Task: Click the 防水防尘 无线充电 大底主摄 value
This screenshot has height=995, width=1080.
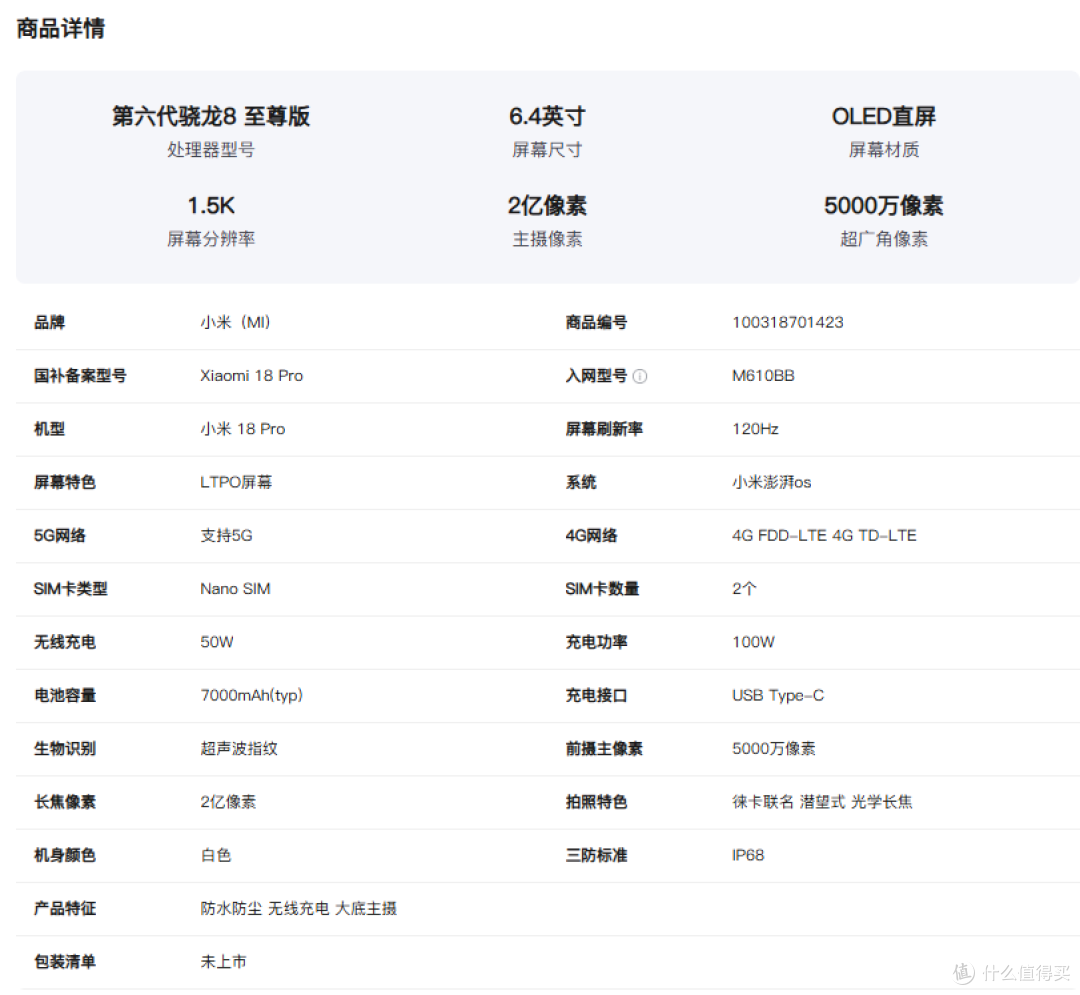Action: pyautogui.click(x=298, y=909)
